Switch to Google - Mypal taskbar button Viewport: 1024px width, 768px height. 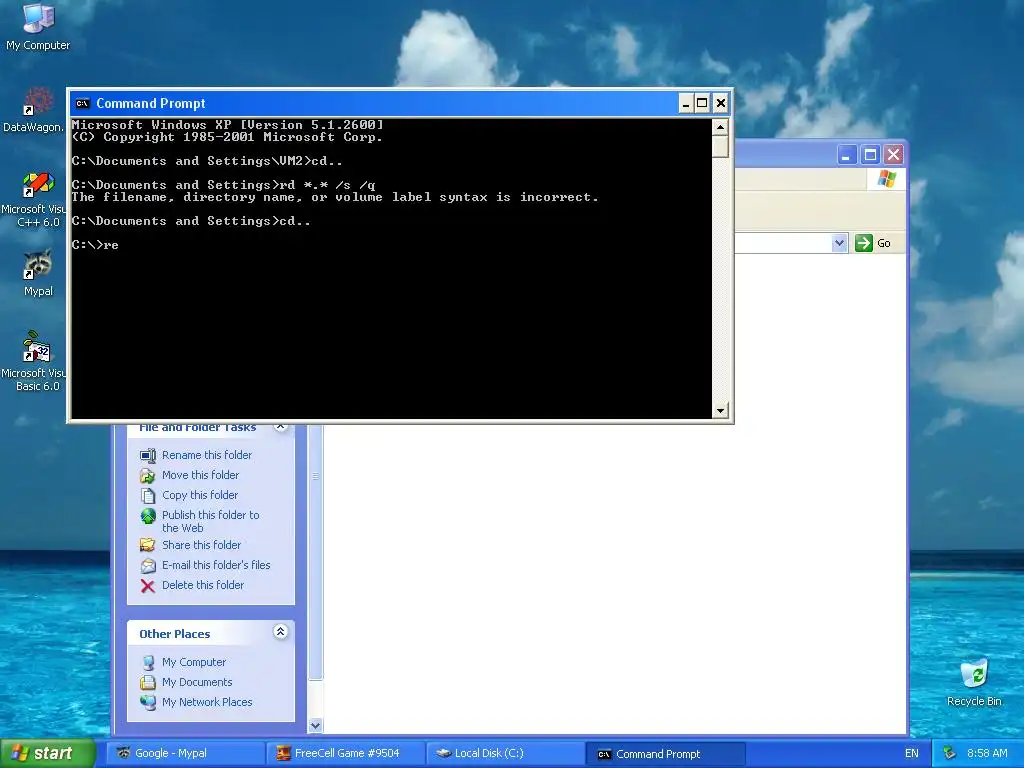(187, 753)
